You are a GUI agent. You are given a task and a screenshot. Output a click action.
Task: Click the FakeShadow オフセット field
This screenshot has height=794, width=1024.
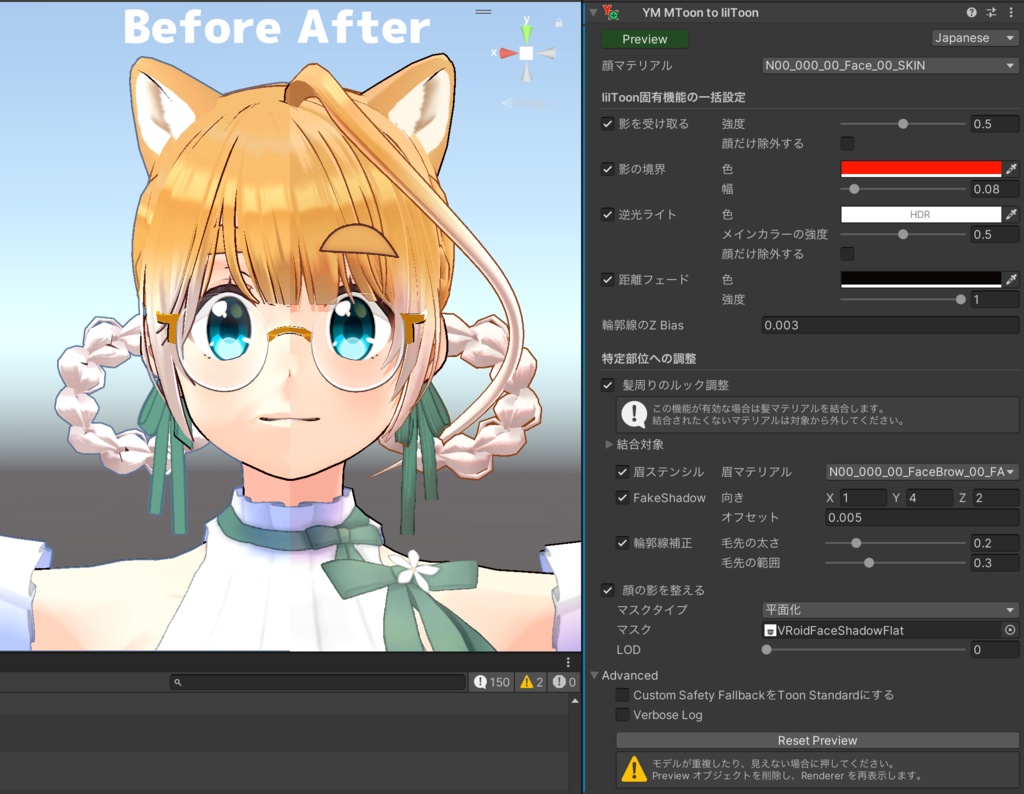pos(921,517)
